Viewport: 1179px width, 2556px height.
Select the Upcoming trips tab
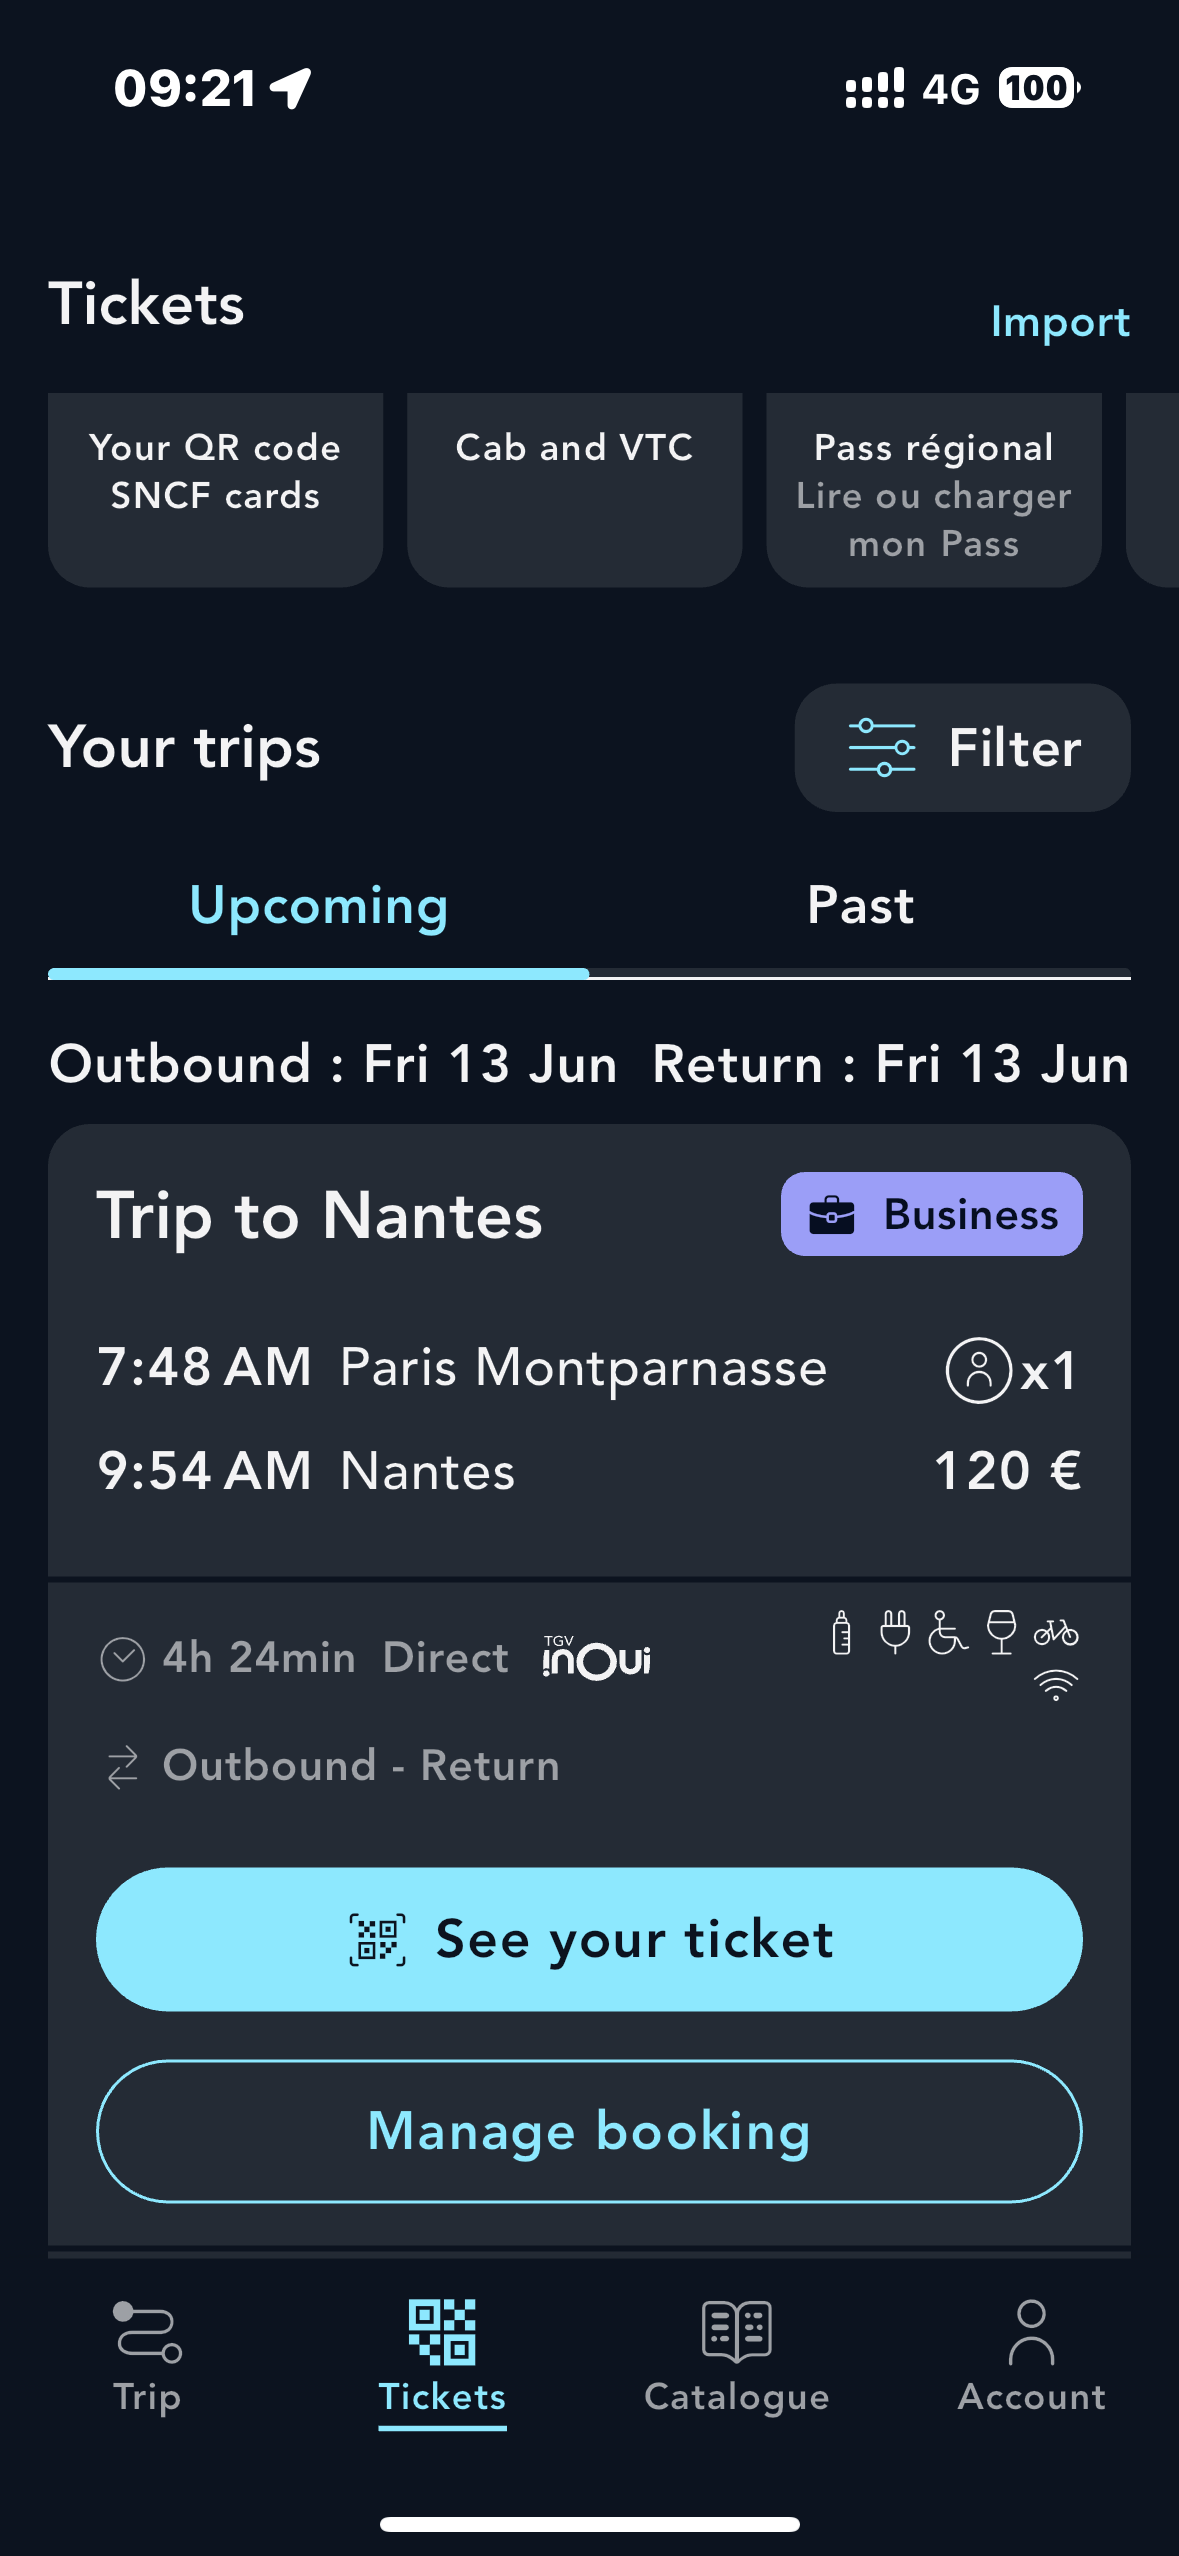[x=318, y=906]
